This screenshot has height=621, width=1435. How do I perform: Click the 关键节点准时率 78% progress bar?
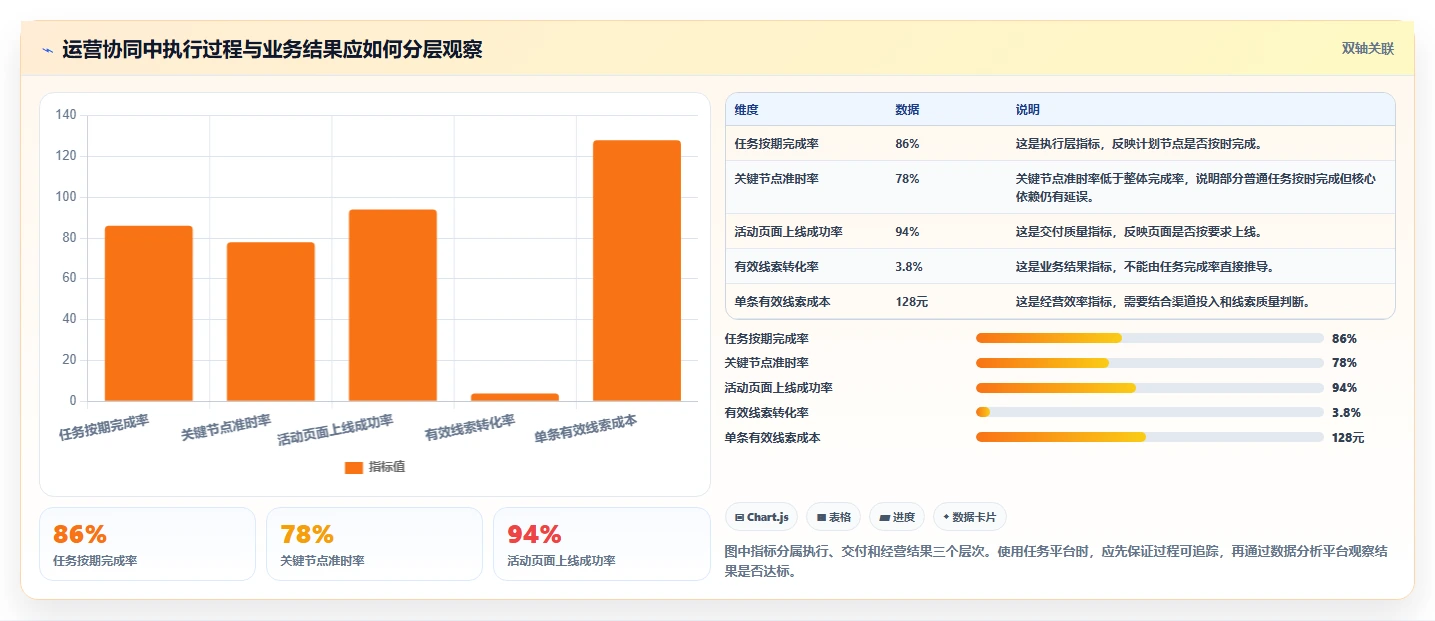tap(1150, 363)
